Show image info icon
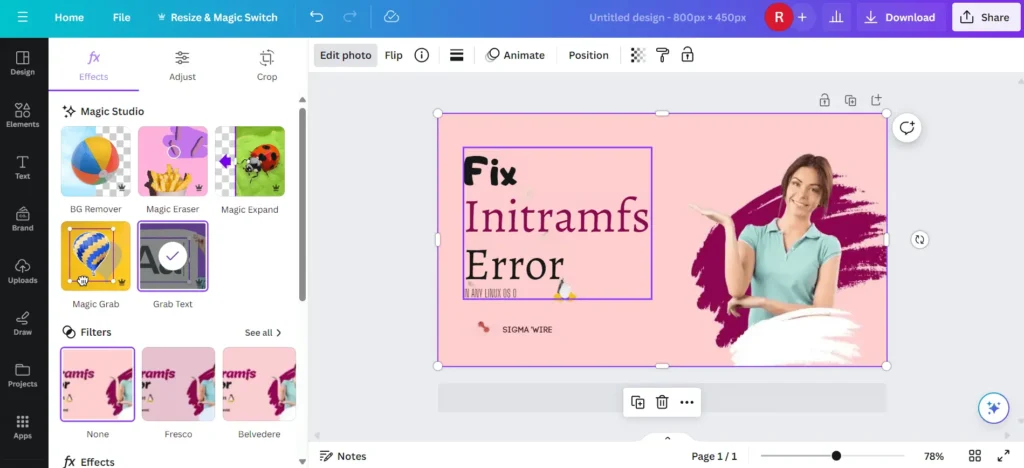The image size is (1024, 468). coord(422,55)
